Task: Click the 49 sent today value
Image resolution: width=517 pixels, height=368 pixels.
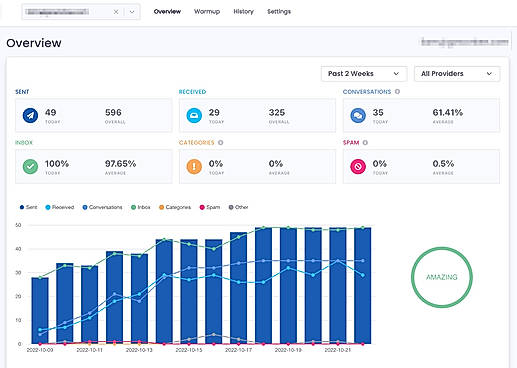Action: click(51, 112)
